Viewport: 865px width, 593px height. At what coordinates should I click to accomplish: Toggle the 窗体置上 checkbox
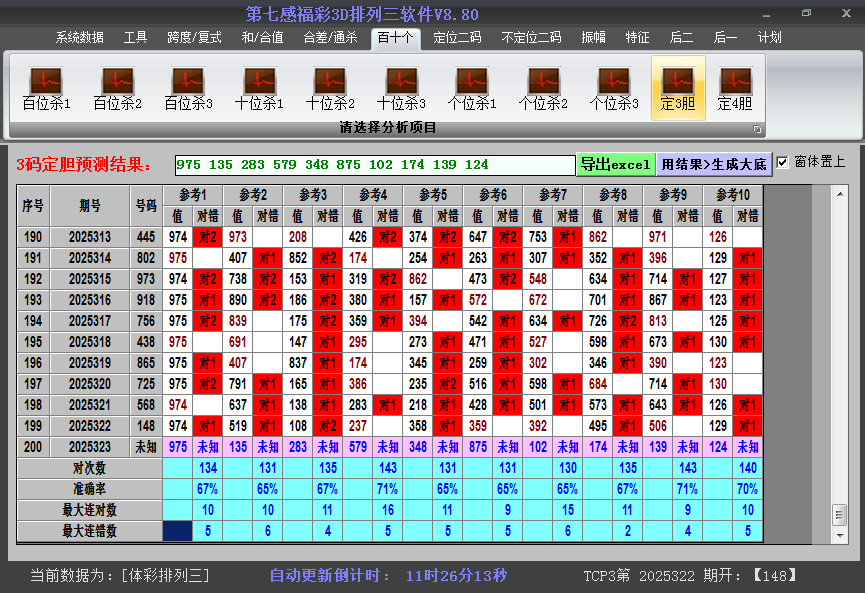[x=783, y=162]
